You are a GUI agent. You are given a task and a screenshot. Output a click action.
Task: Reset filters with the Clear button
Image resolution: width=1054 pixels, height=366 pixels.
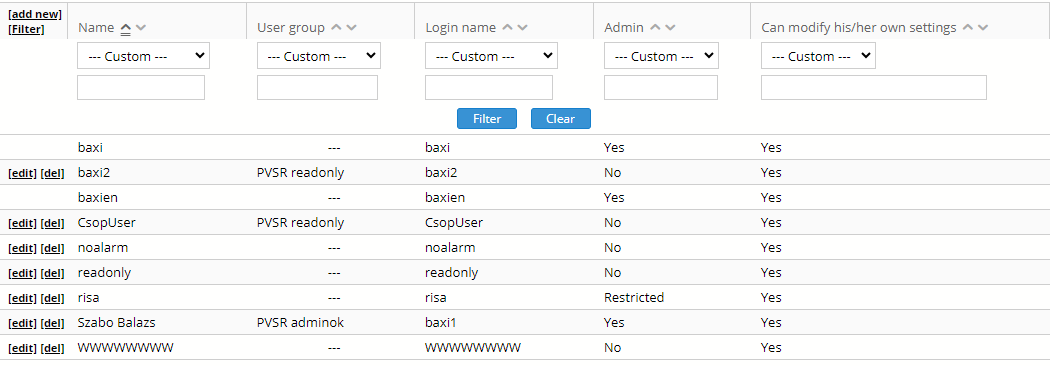click(561, 118)
